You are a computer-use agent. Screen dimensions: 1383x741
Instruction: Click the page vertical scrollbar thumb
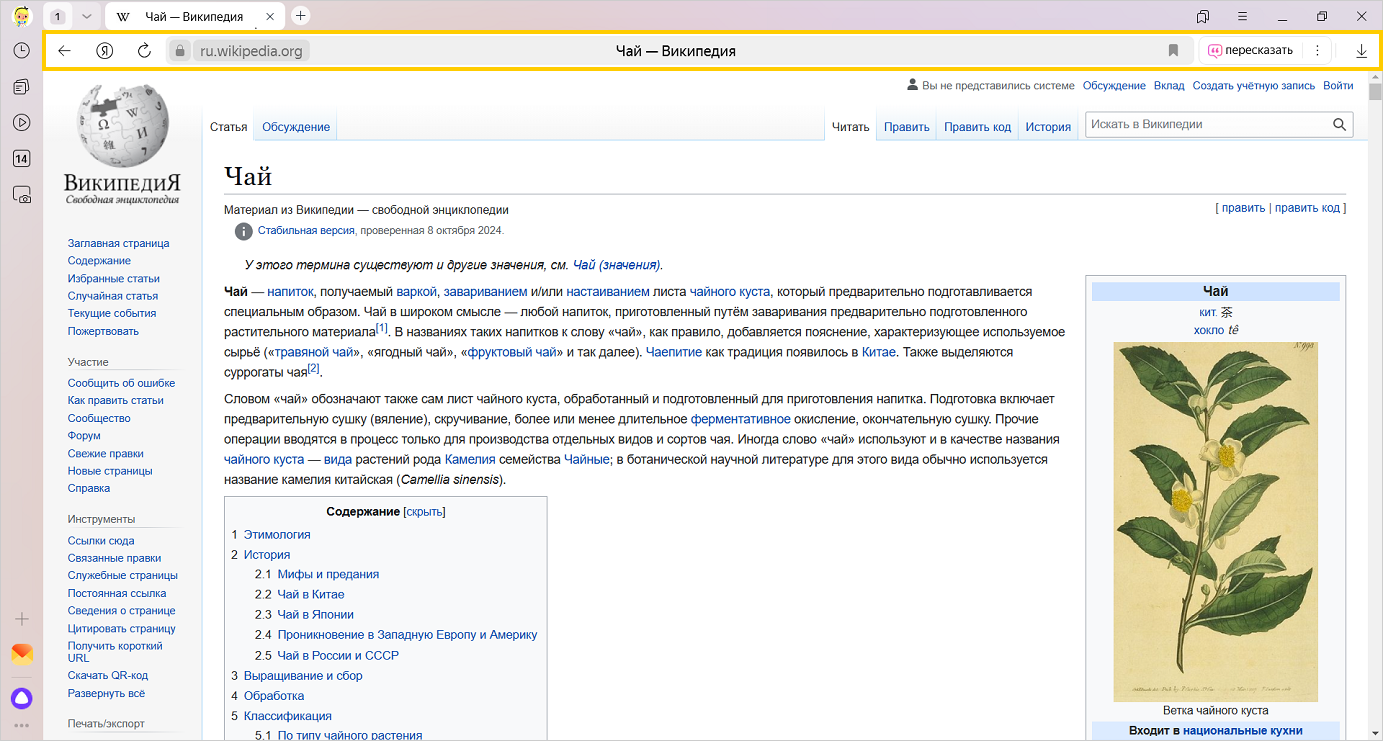1375,93
